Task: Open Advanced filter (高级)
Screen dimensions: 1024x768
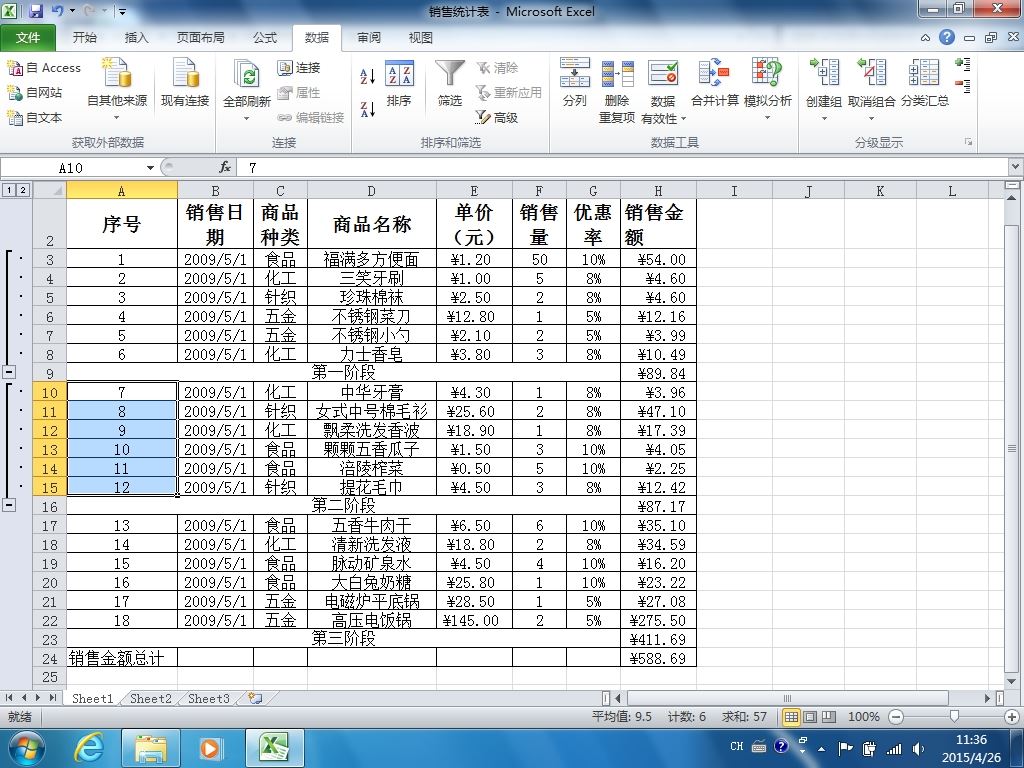Action: pyautogui.click(x=497, y=118)
